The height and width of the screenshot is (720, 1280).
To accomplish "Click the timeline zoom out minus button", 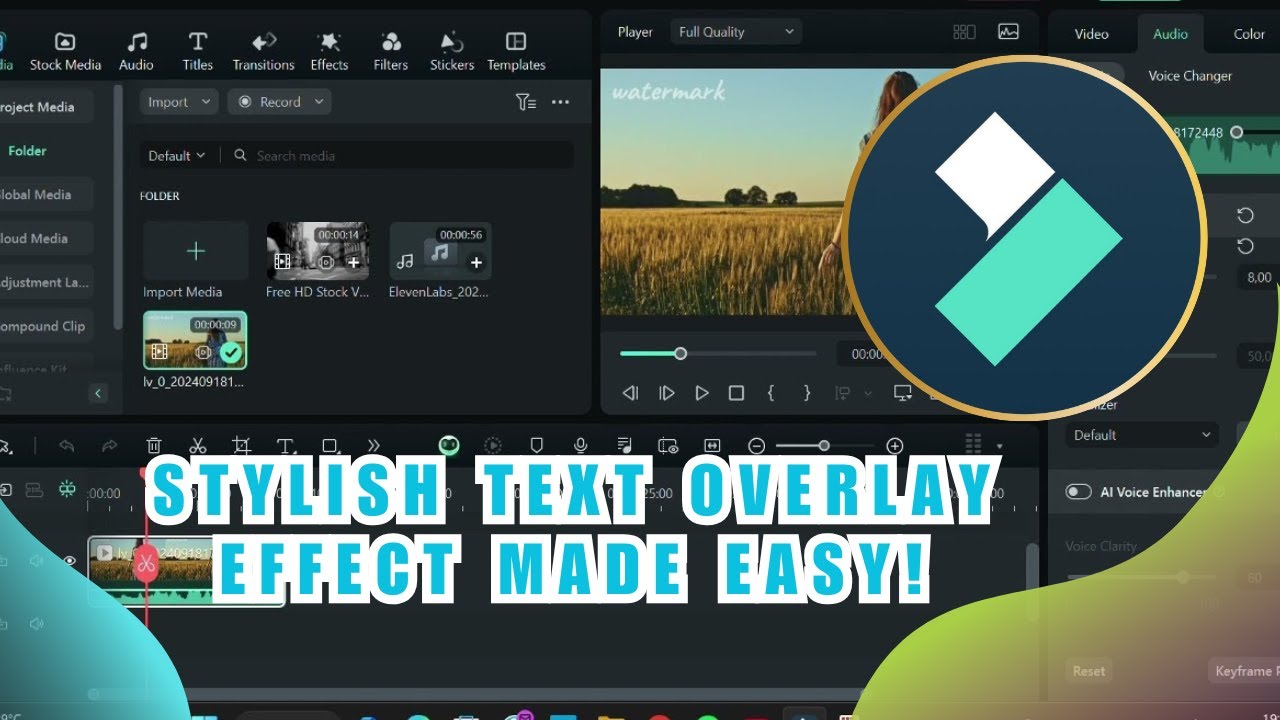I will click(757, 446).
